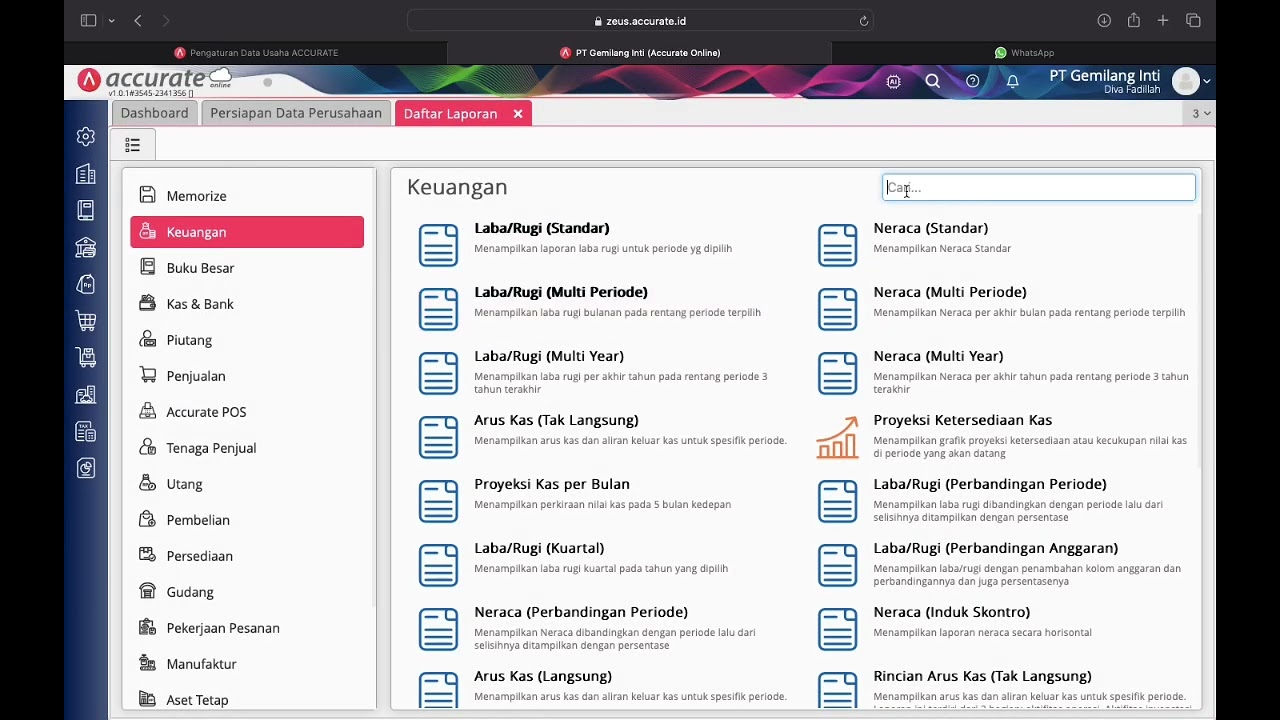This screenshot has height=720, width=1280.
Task: Open the tab count dropdown showing 3
Action: [1200, 114]
